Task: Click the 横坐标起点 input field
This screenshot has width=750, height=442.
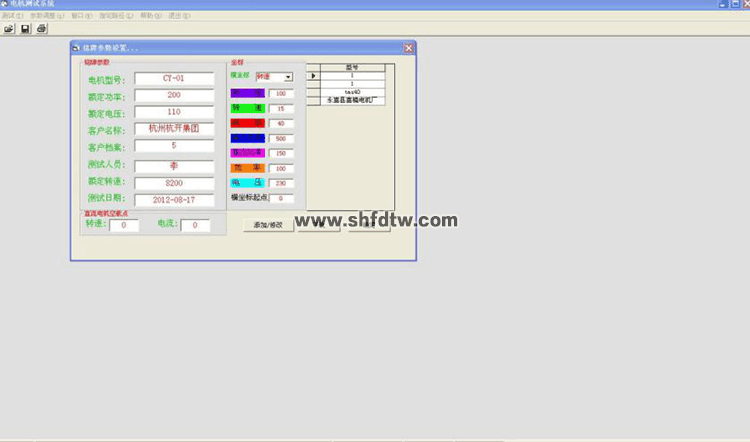Action: click(x=281, y=198)
